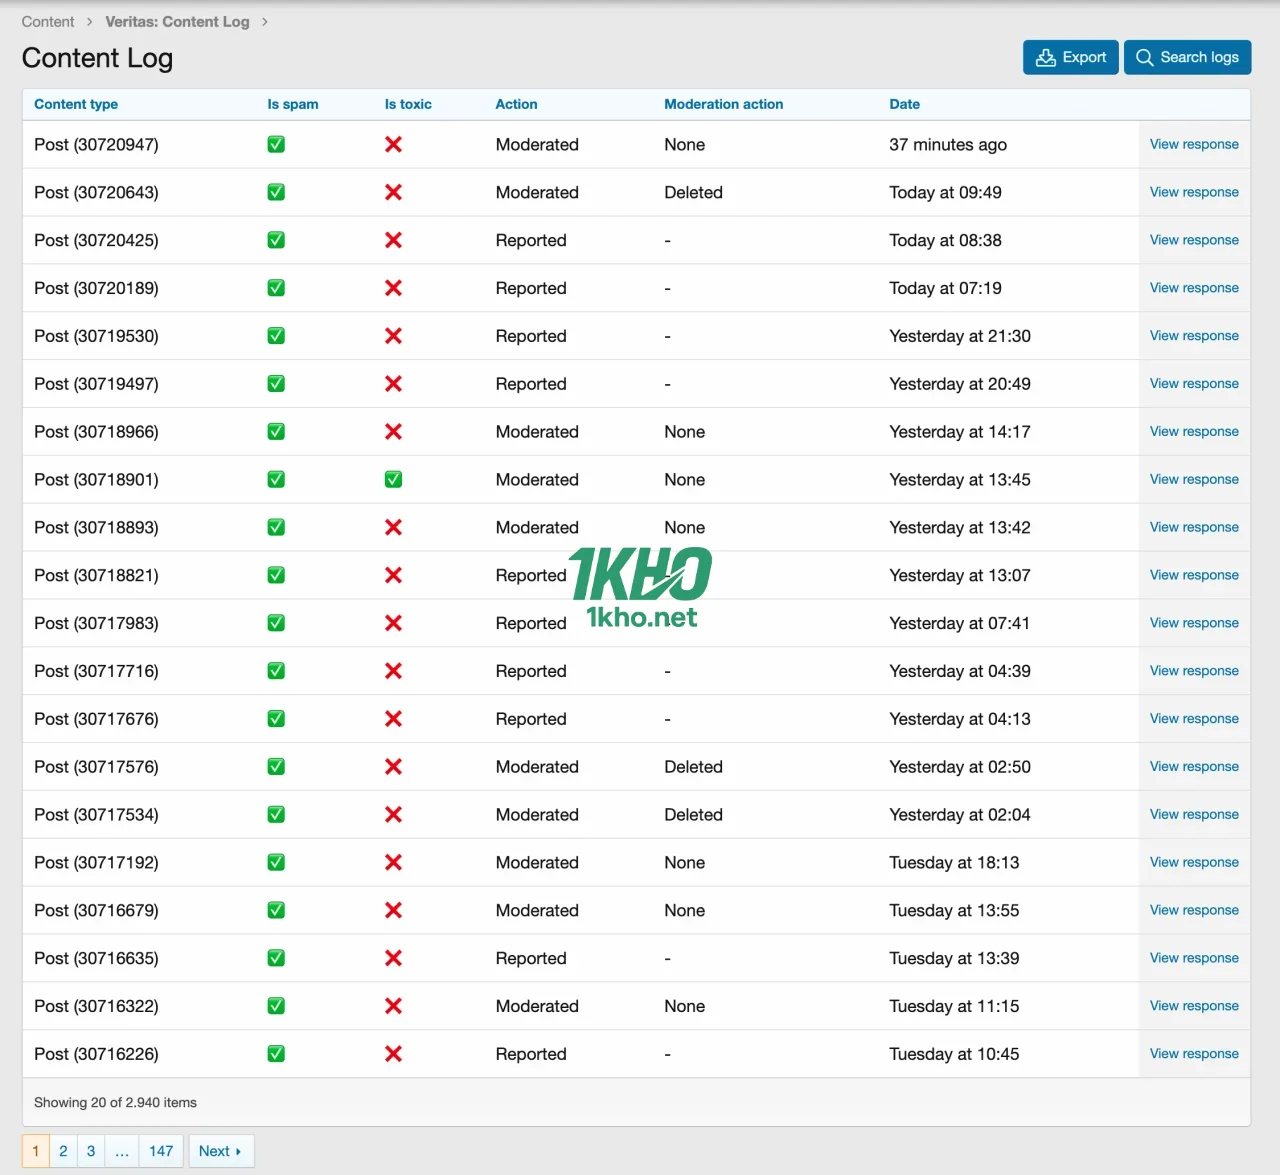Open Search logs with magnifier icon
Viewport: 1280px width, 1175px height.
pyautogui.click(x=1145, y=58)
